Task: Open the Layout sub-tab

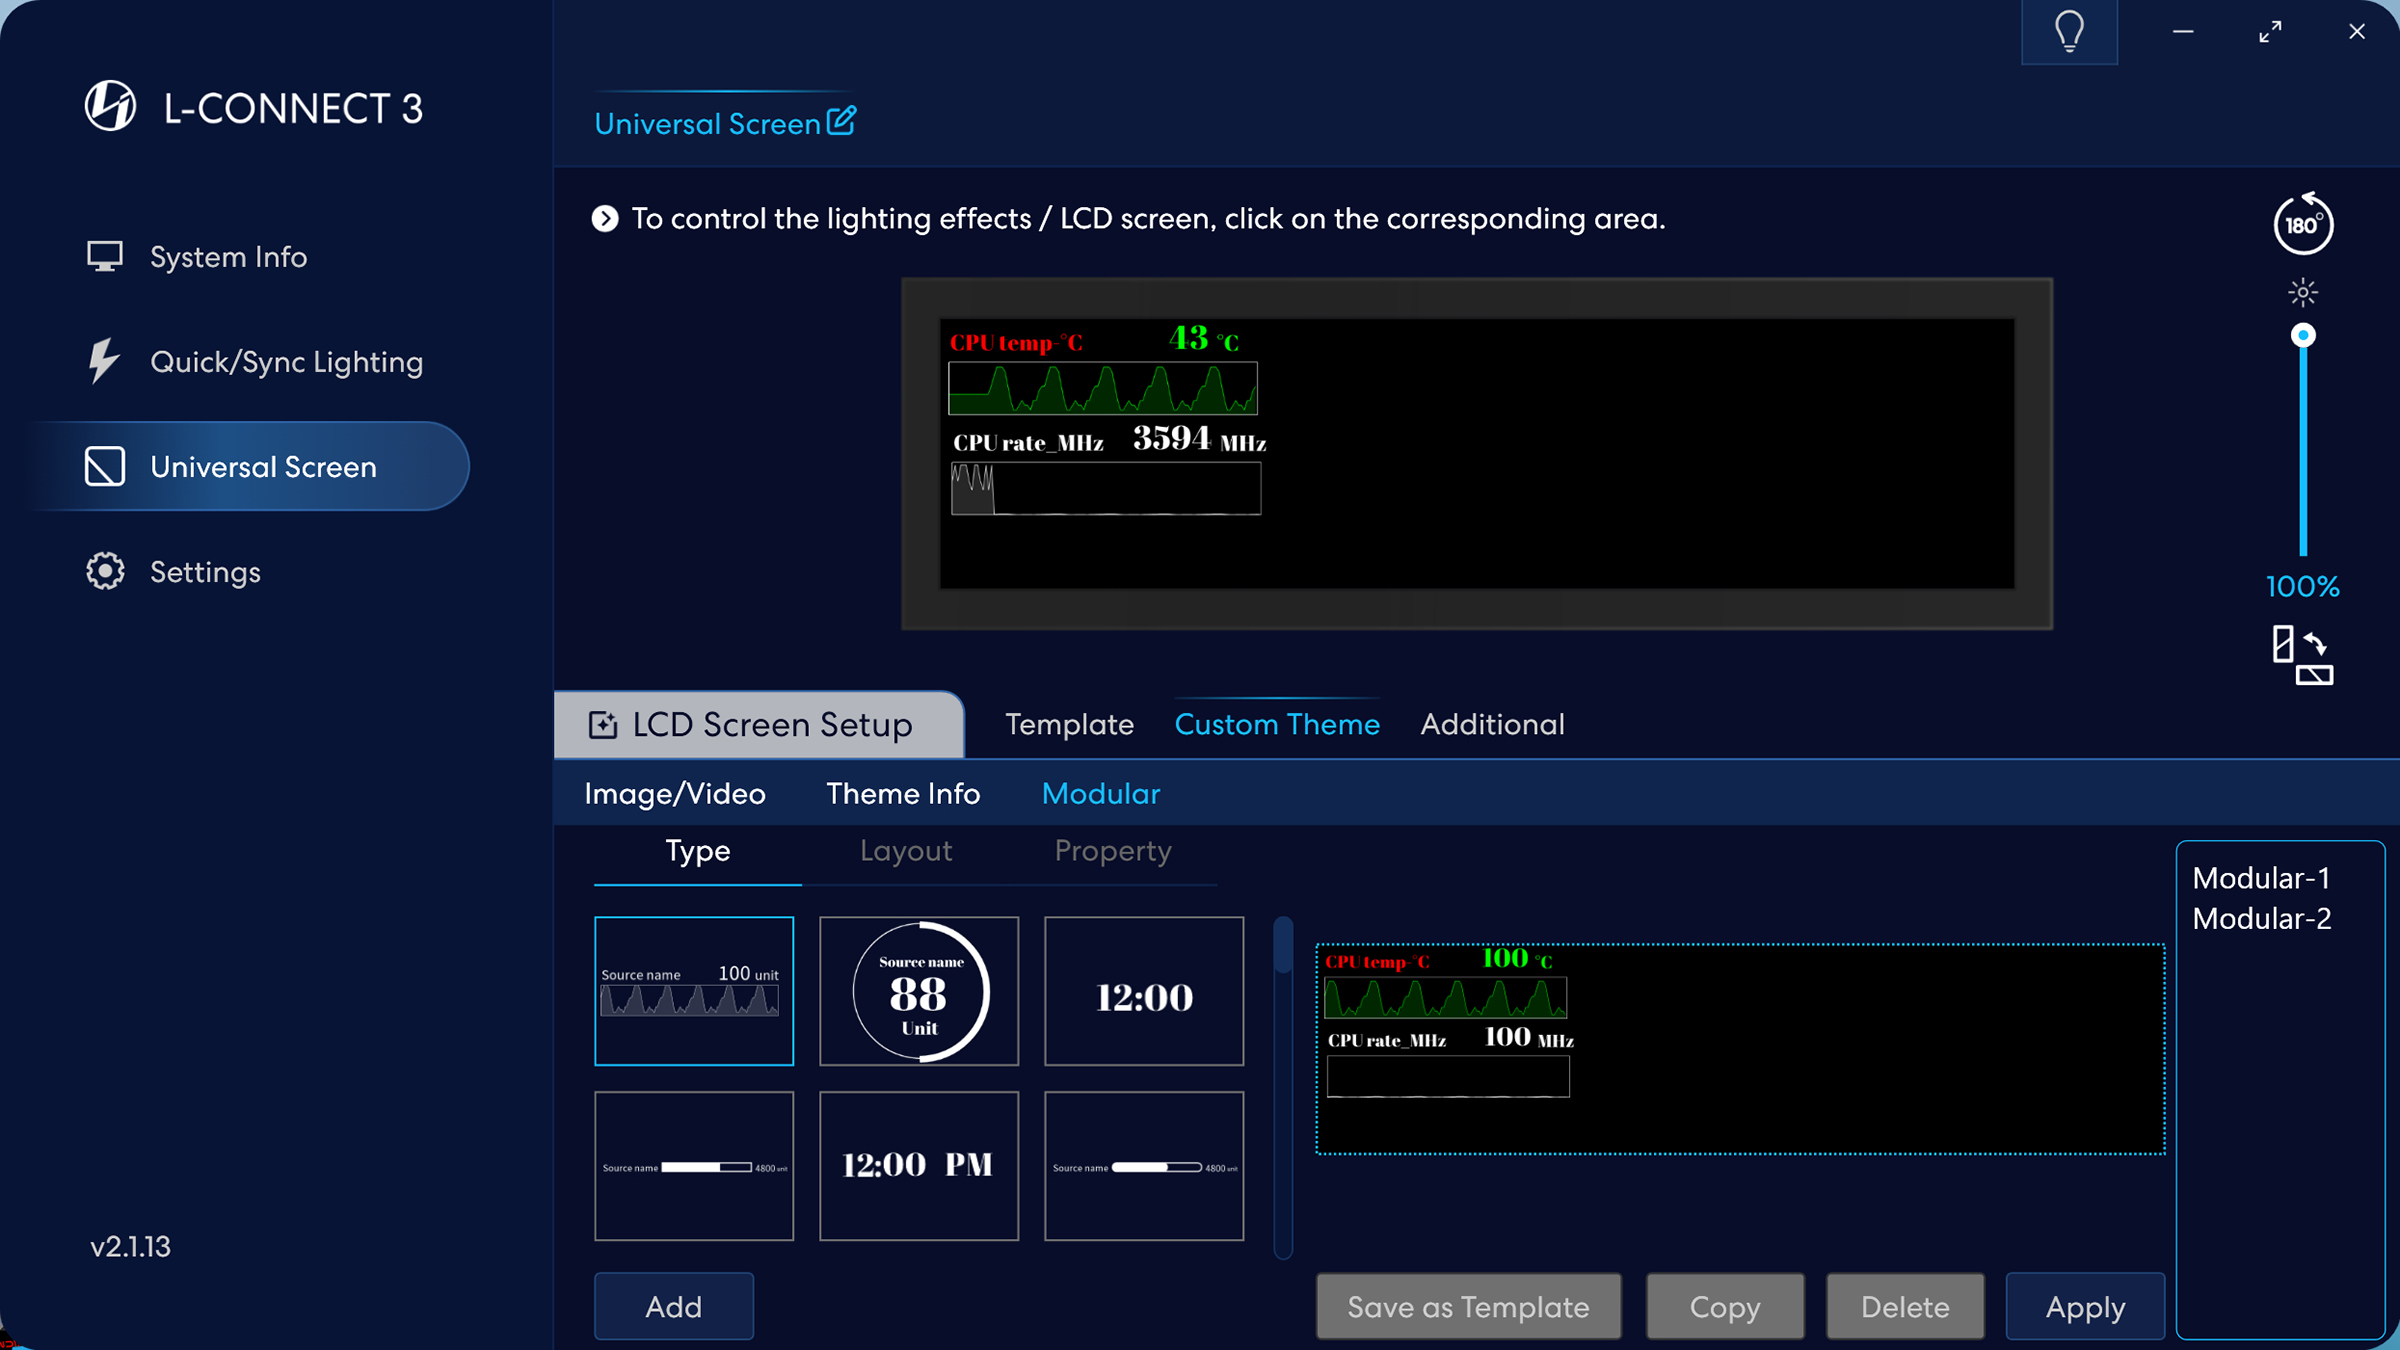Action: click(906, 851)
